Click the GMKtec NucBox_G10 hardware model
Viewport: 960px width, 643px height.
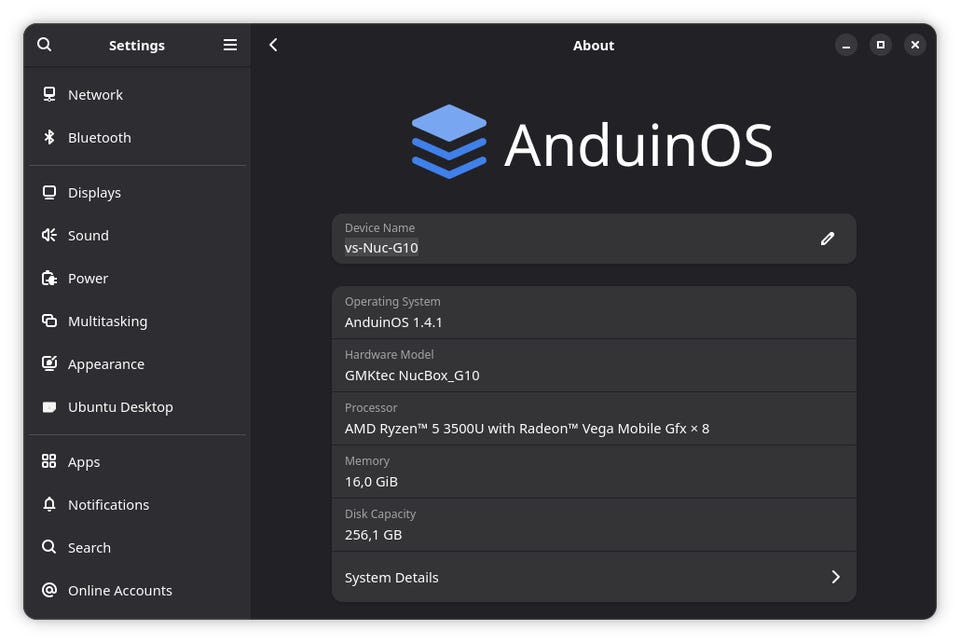point(412,375)
